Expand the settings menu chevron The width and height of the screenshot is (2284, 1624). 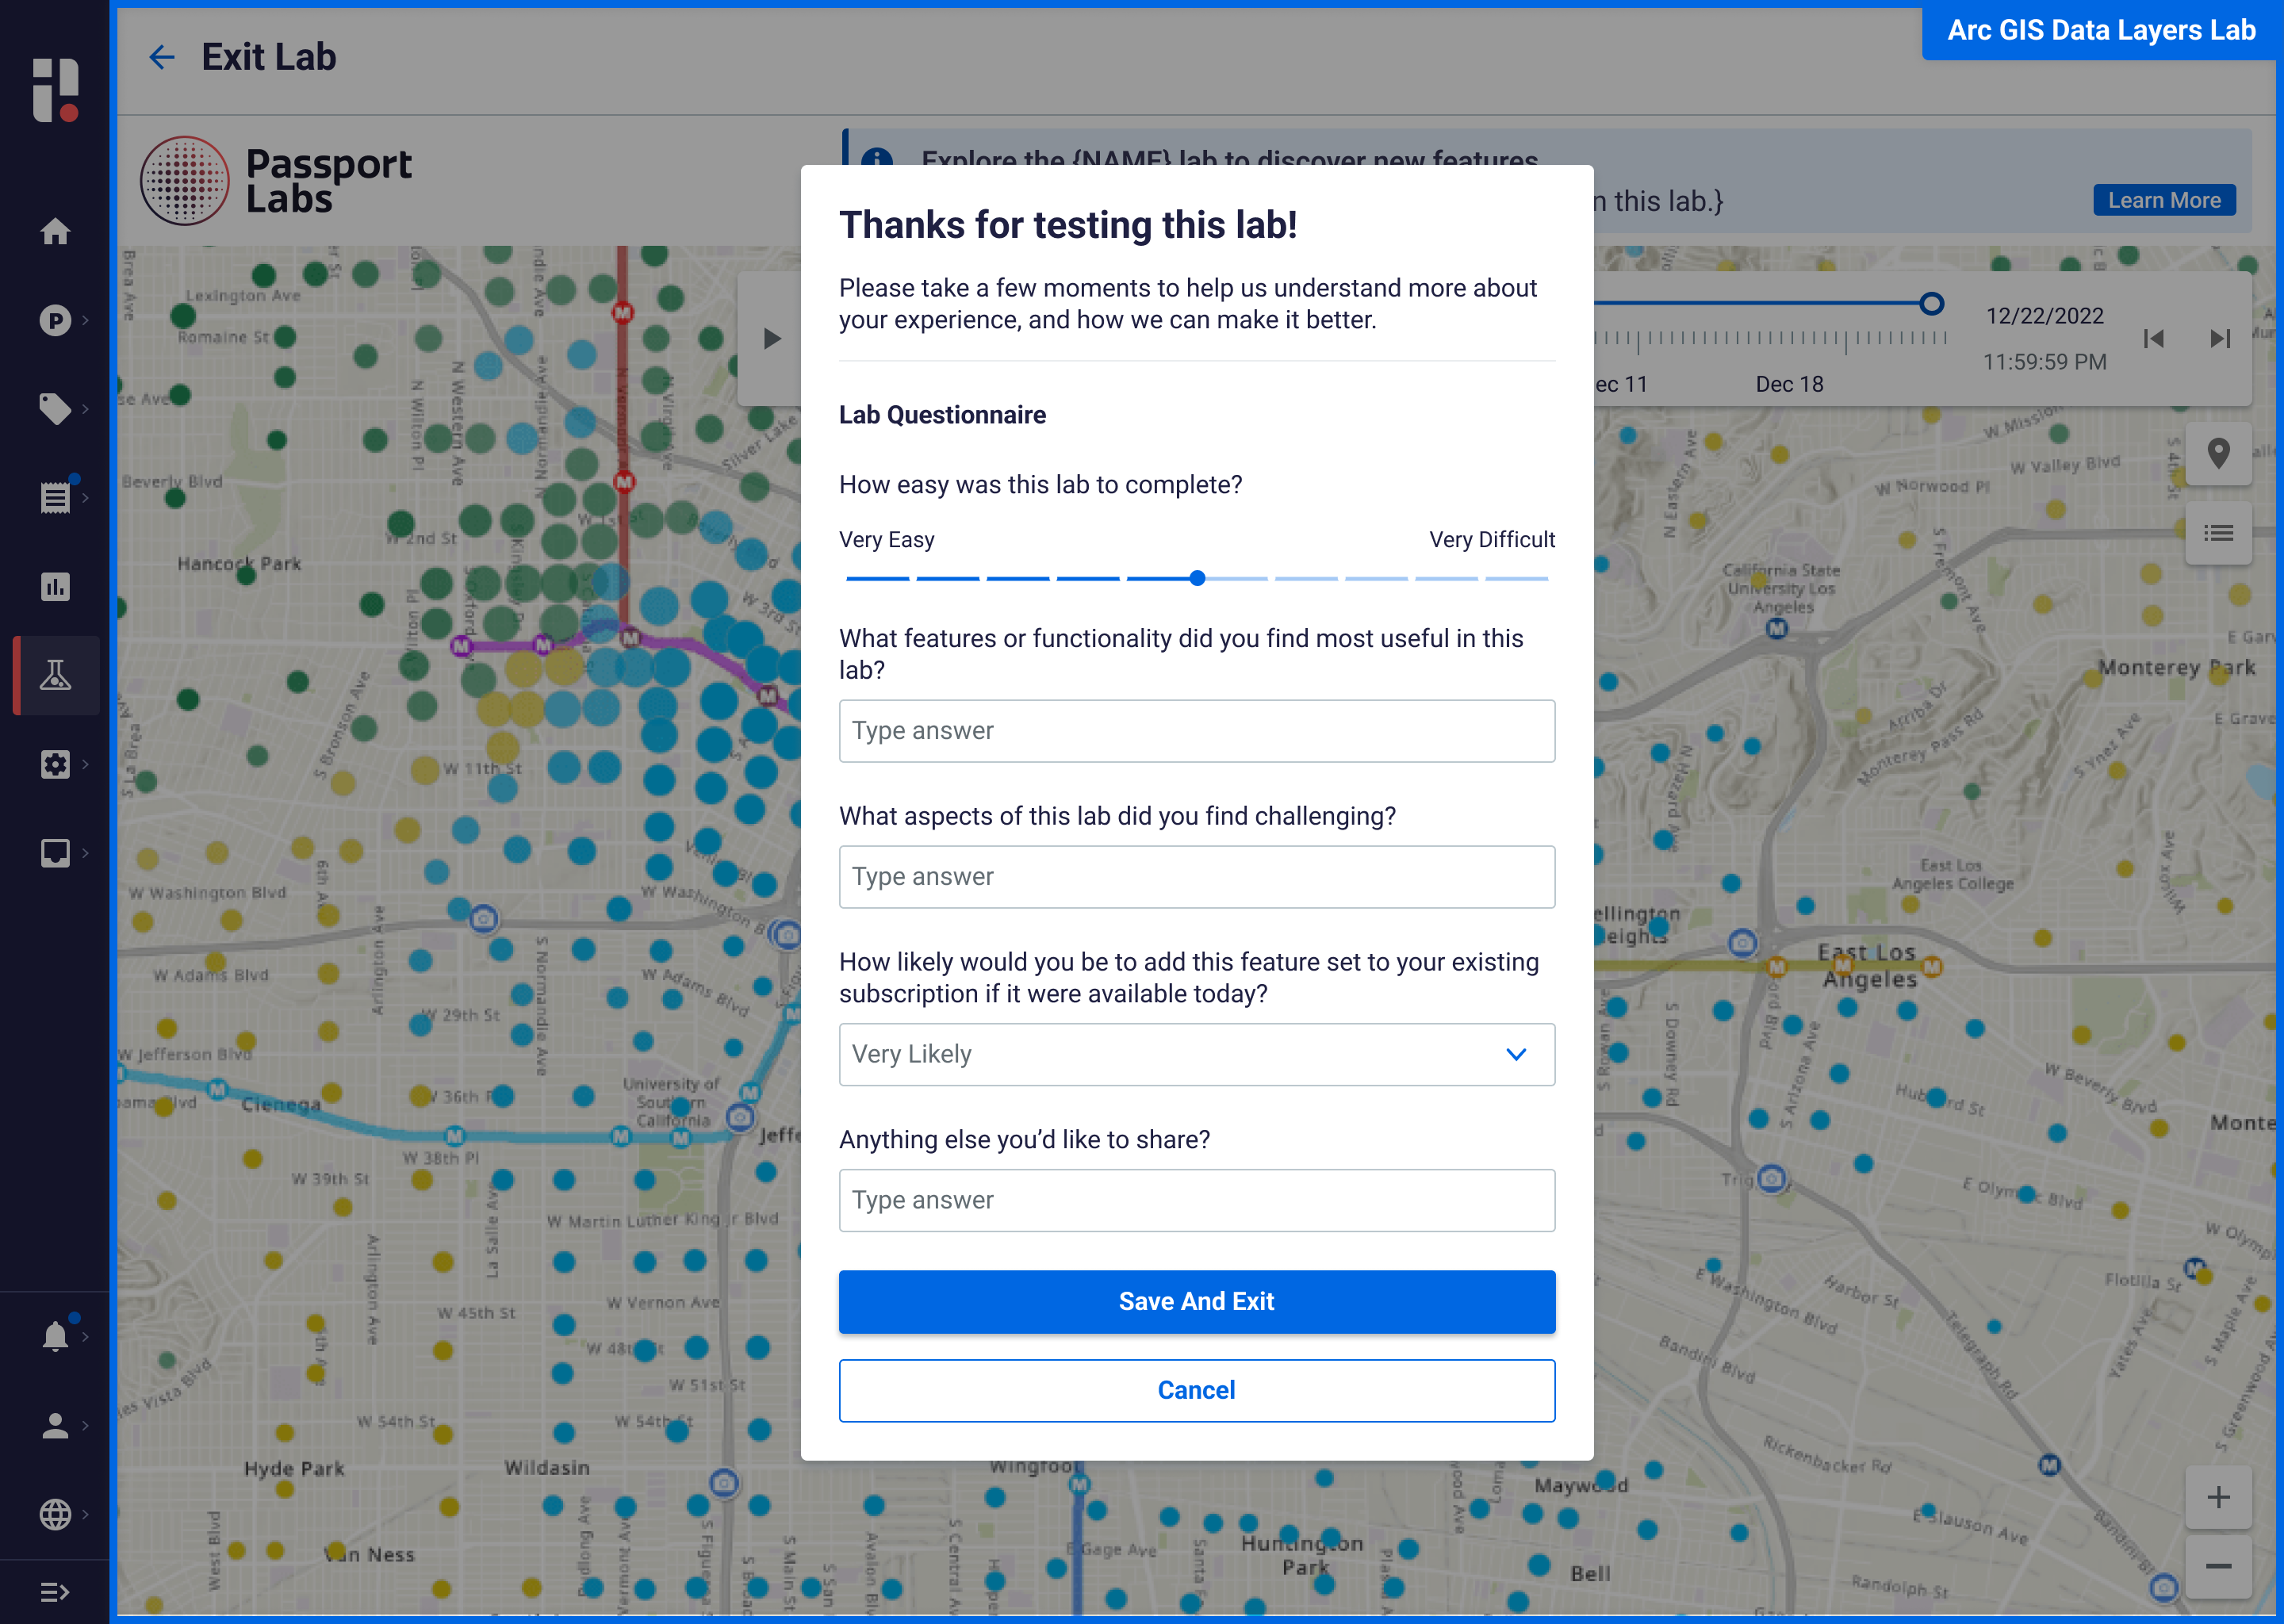(x=86, y=764)
